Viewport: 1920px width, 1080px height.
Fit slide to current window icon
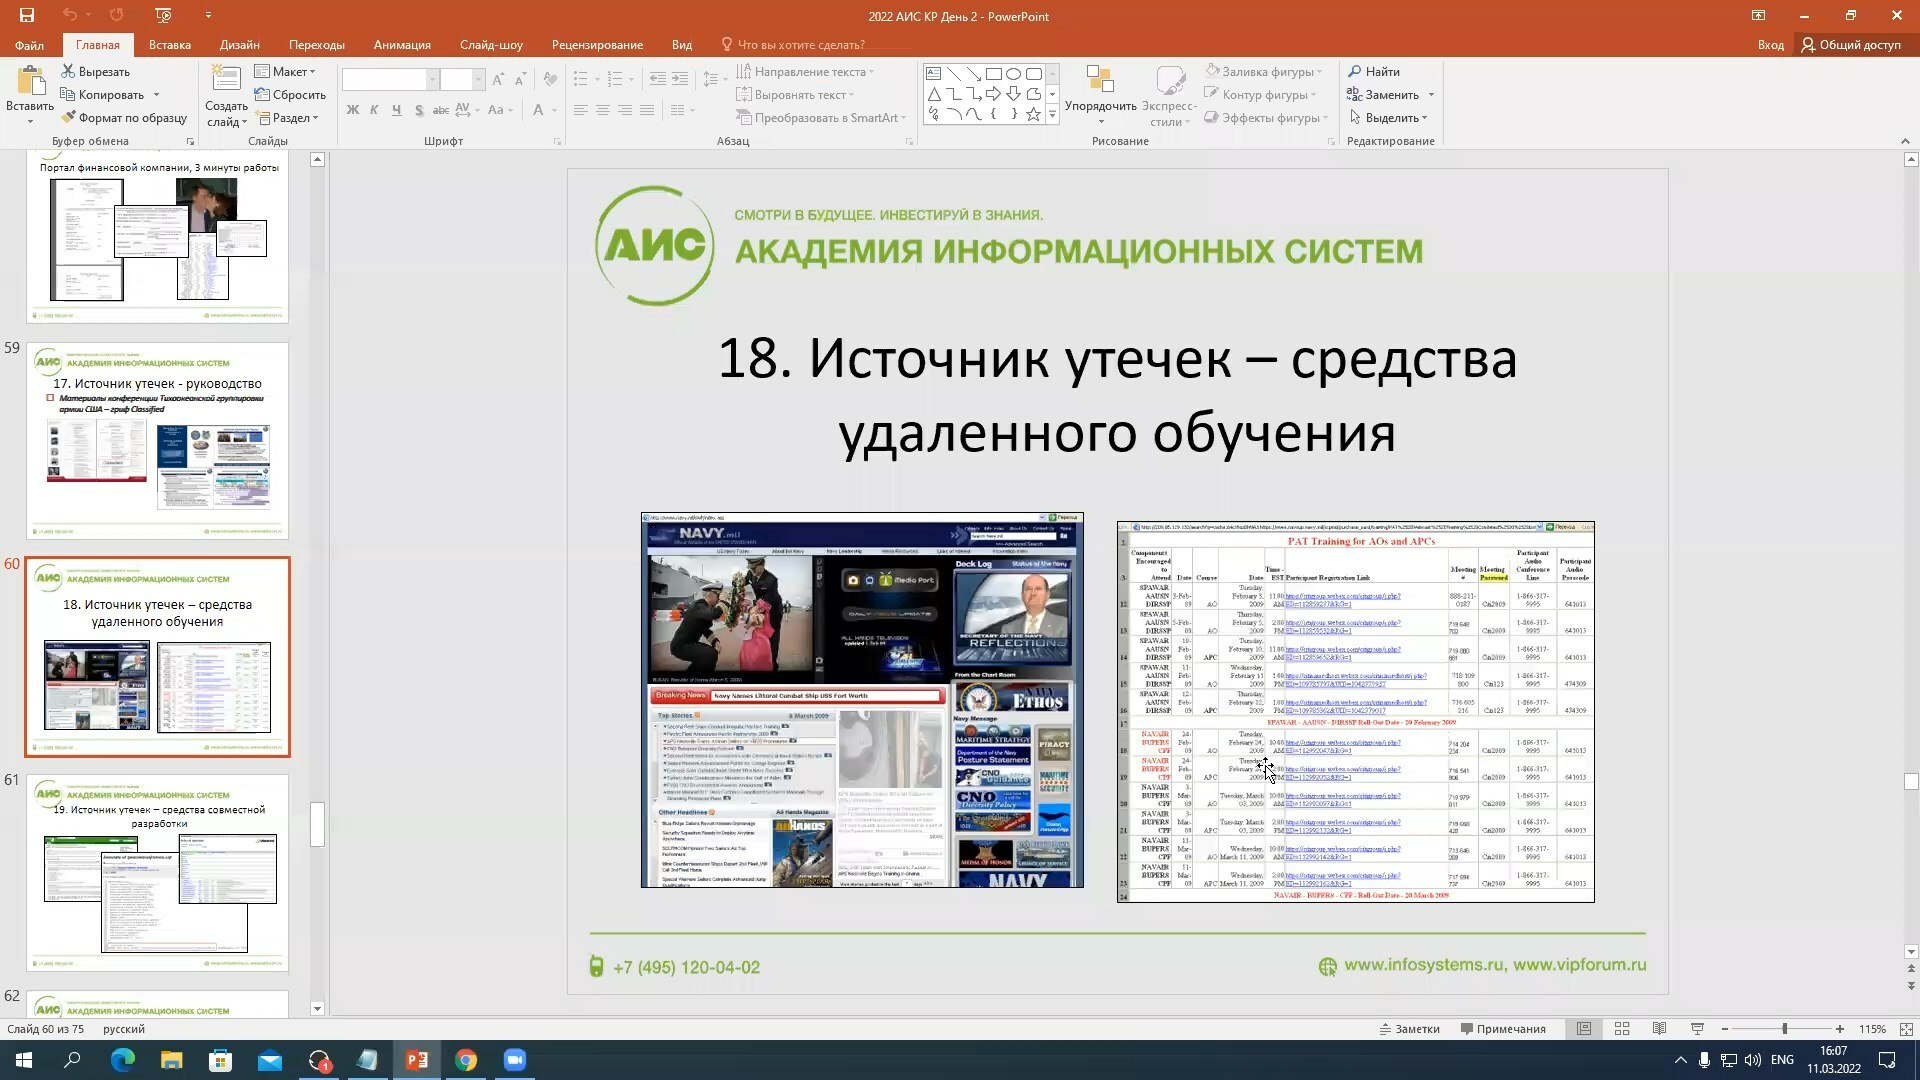(x=1906, y=1029)
